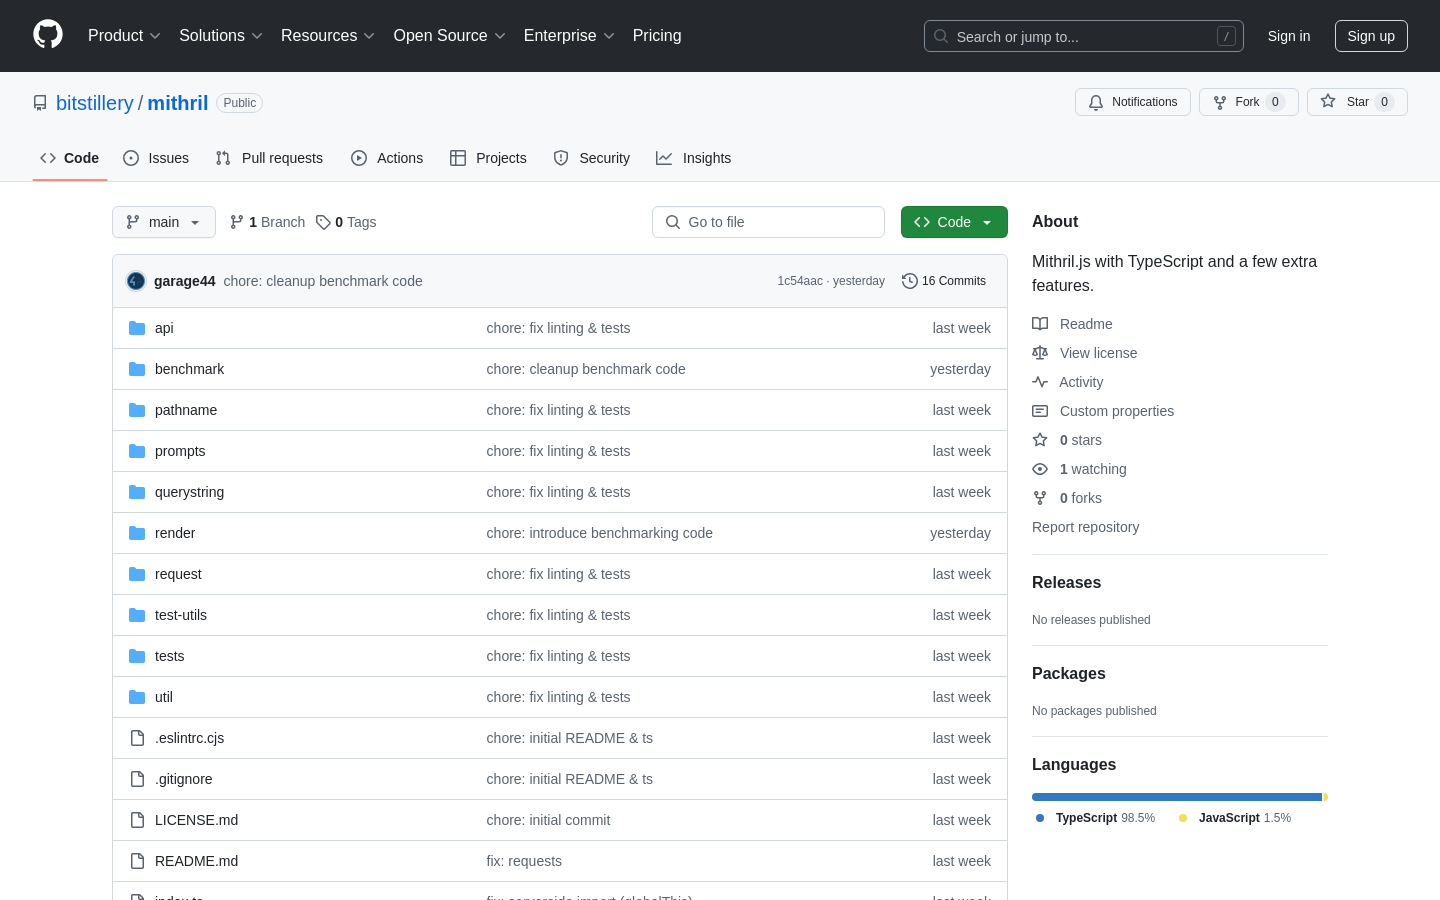Open the commit history clock icon
Viewport: 1440px width, 900px height.
coord(909,281)
